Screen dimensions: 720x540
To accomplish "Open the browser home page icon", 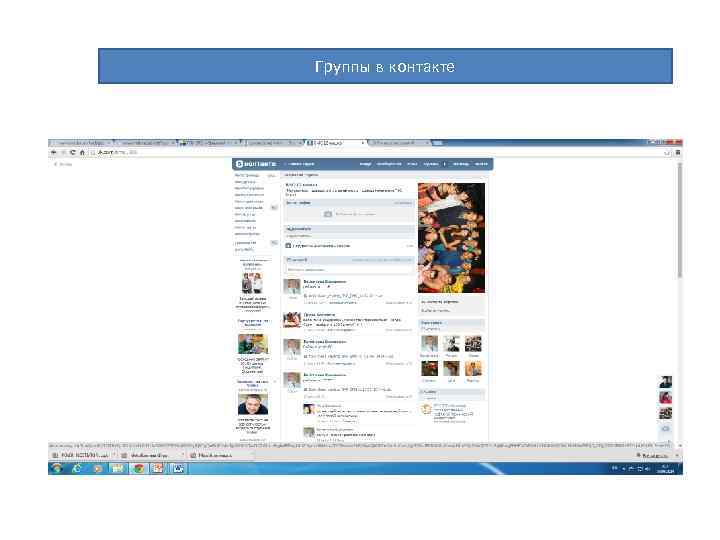I will 82,152.
